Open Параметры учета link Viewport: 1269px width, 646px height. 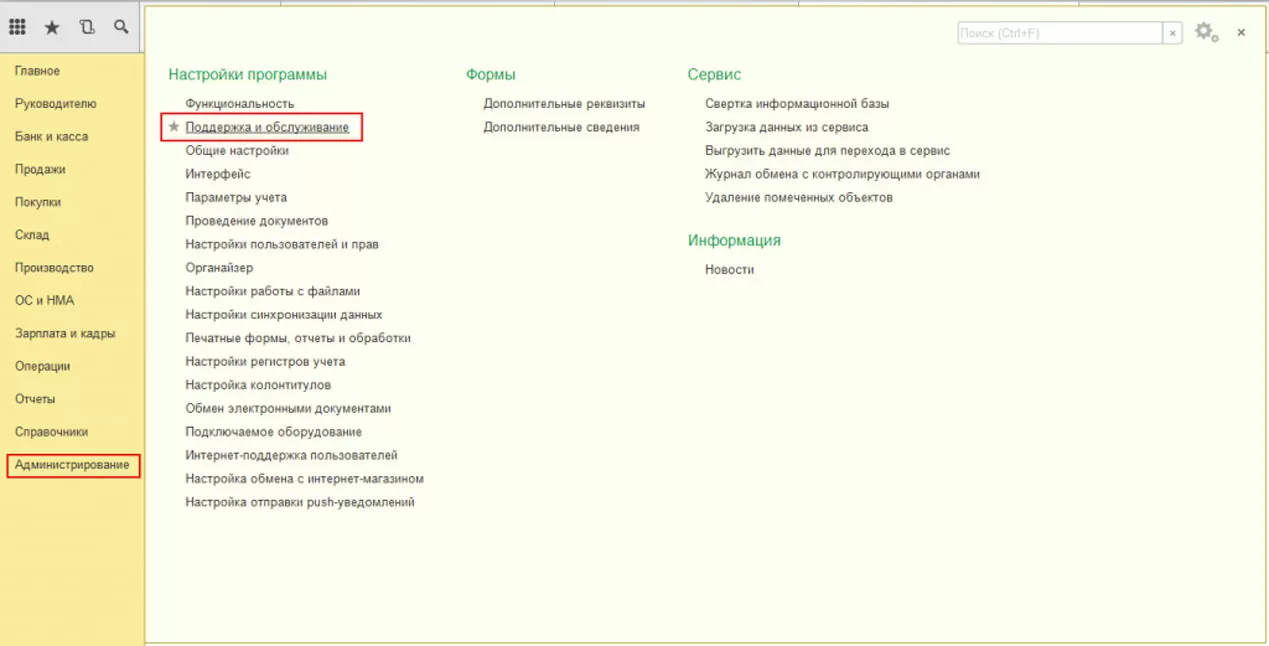pos(236,198)
